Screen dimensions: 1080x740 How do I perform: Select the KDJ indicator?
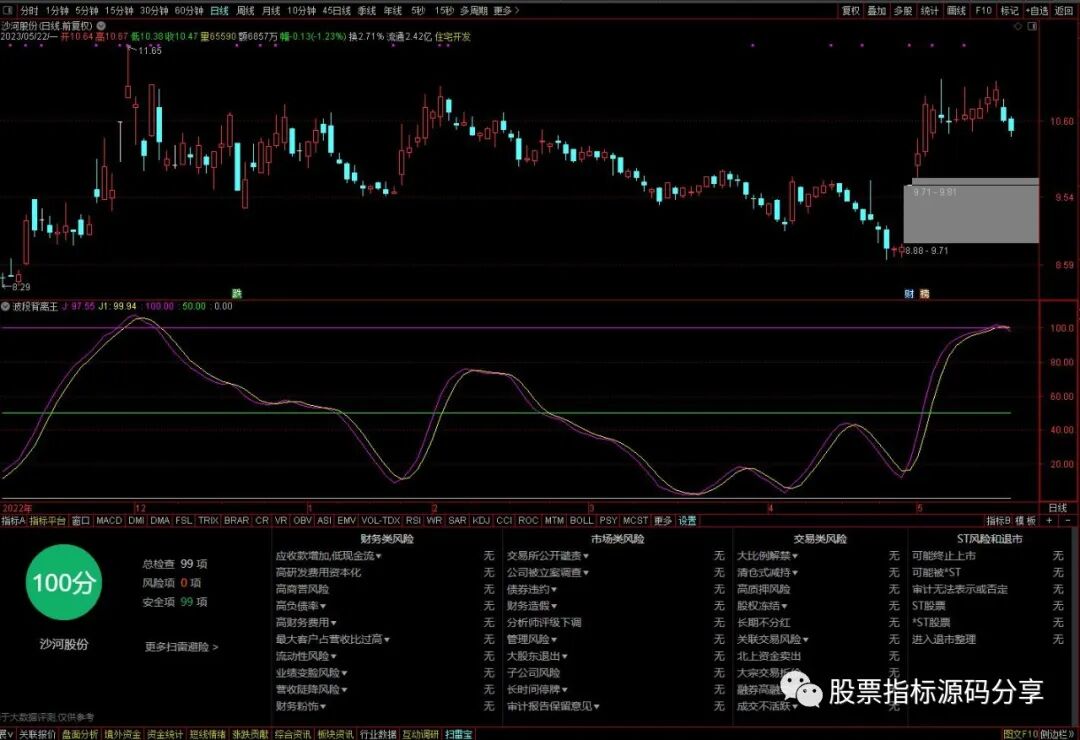click(x=481, y=521)
